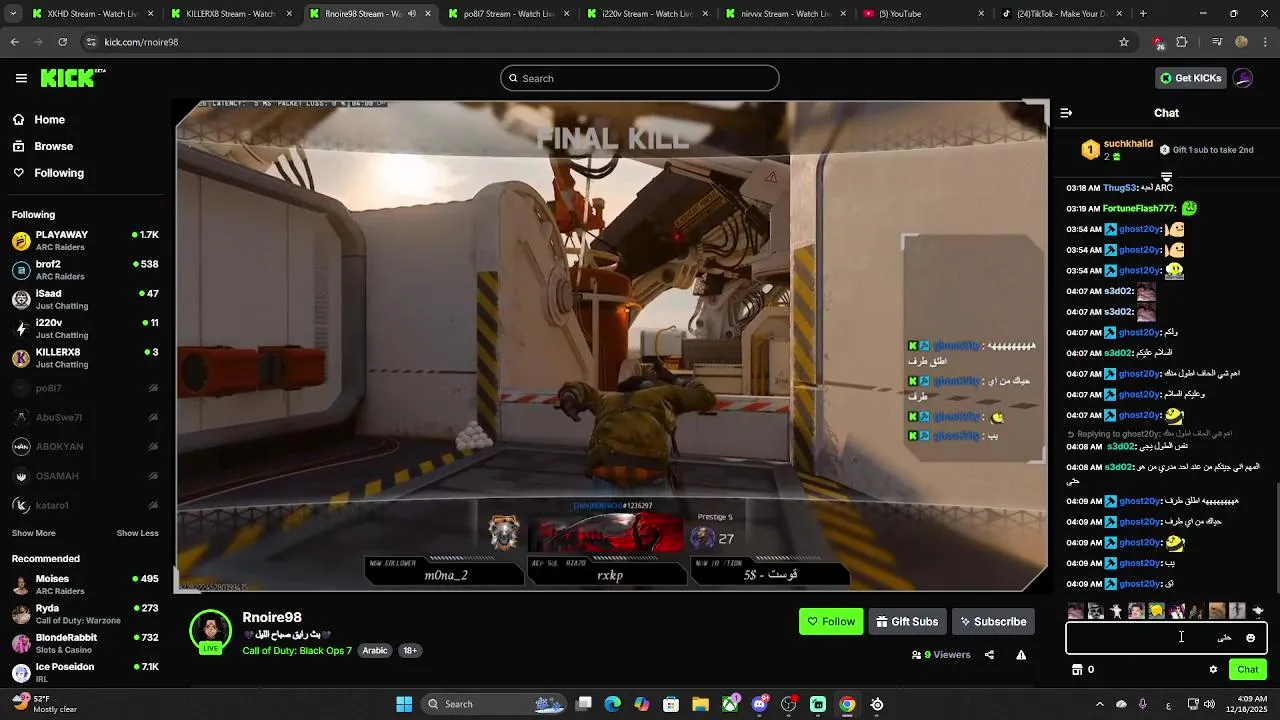Open Microsoft Store from taskbar
Viewport: 1280px width, 720px height.
coord(671,704)
